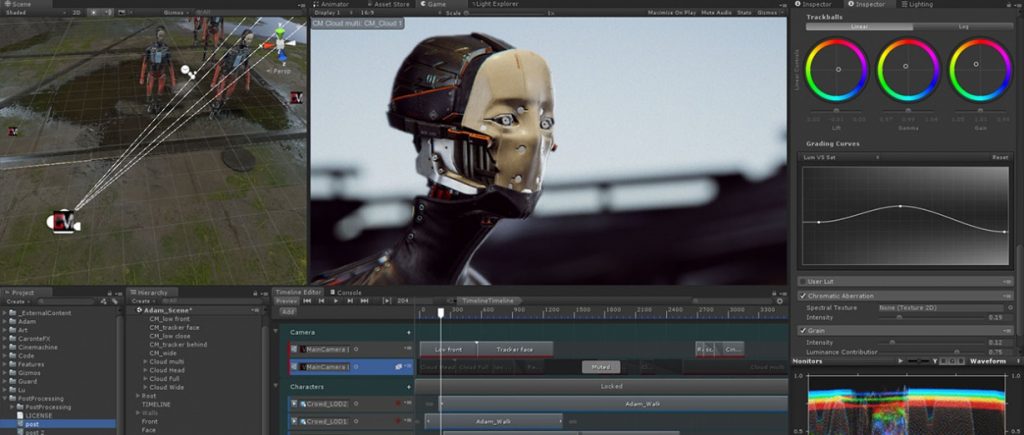Play the timeline with the play button
Viewport: 1024px width, 435px height.
(x=336, y=300)
